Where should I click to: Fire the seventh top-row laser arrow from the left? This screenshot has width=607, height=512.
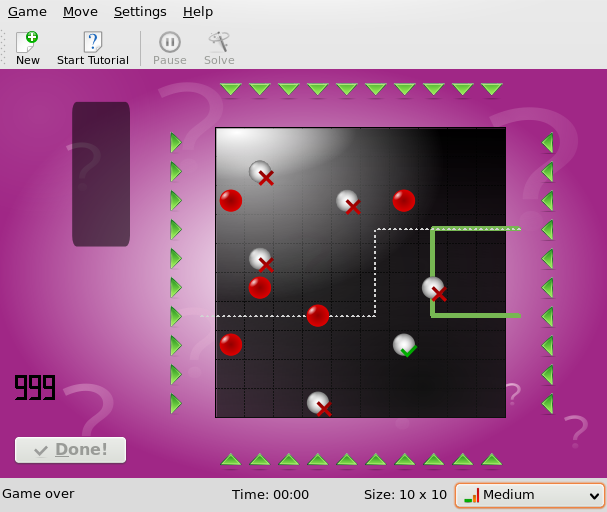pyautogui.click(x=405, y=89)
